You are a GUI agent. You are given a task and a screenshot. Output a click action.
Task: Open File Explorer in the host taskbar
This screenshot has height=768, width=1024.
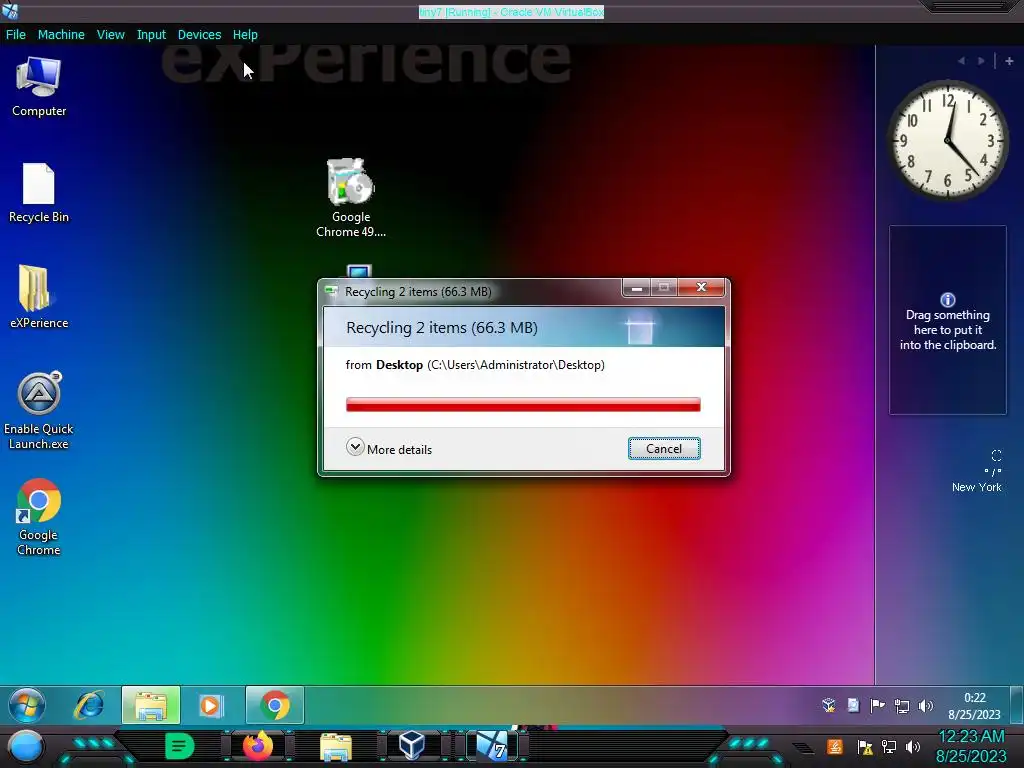tap(336, 747)
